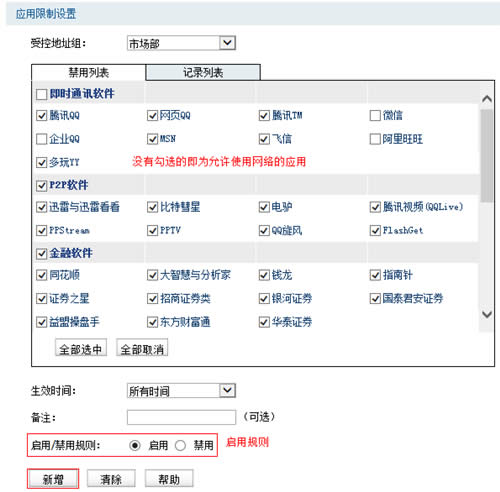Viewport: 500px width, 492px height.
Task: Untick the 金融软件 category checkbox
Action: [x=41, y=254]
